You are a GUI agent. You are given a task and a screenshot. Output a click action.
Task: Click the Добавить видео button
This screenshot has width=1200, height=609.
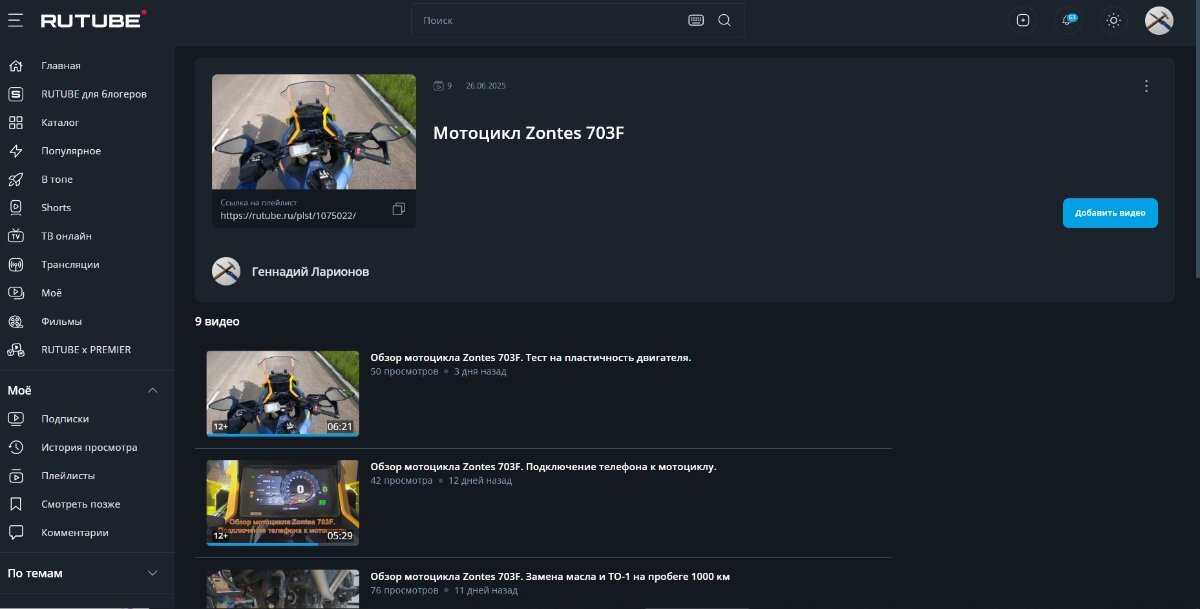point(1110,213)
